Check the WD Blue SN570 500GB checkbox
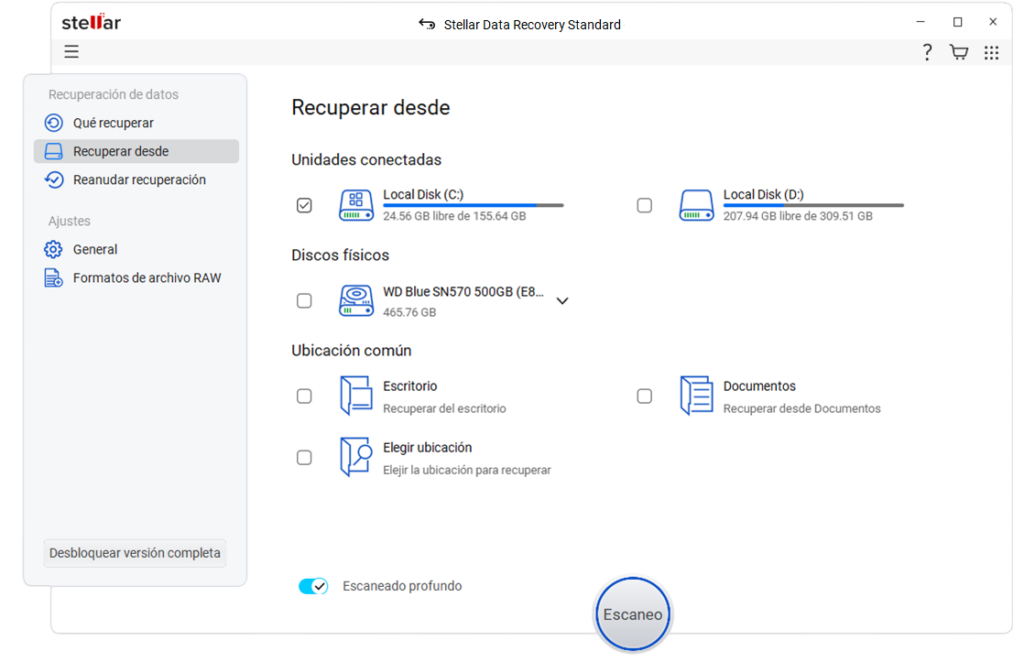The width and height of the screenshot is (1024, 662). (304, 301)
